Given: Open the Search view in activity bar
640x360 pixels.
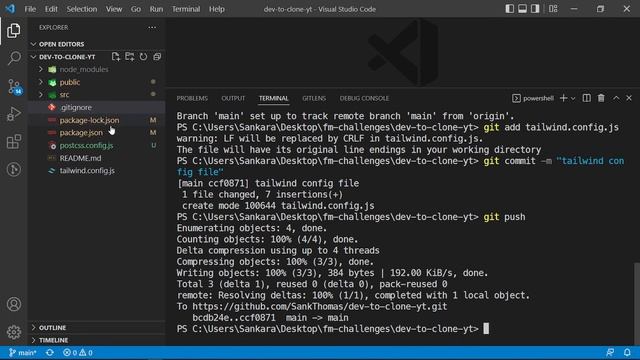Looking at the screenshot, I should pyautogui.click(x=13, y=58).
